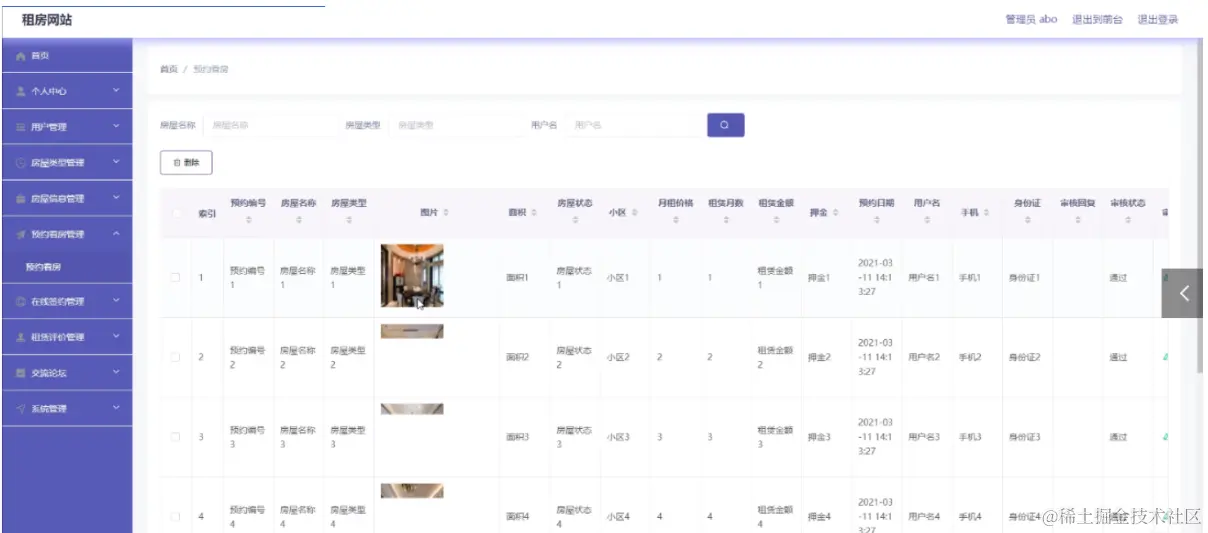Sort by 预约日期 column sort arrows
Screen dimensions: 1208x533
877,220
